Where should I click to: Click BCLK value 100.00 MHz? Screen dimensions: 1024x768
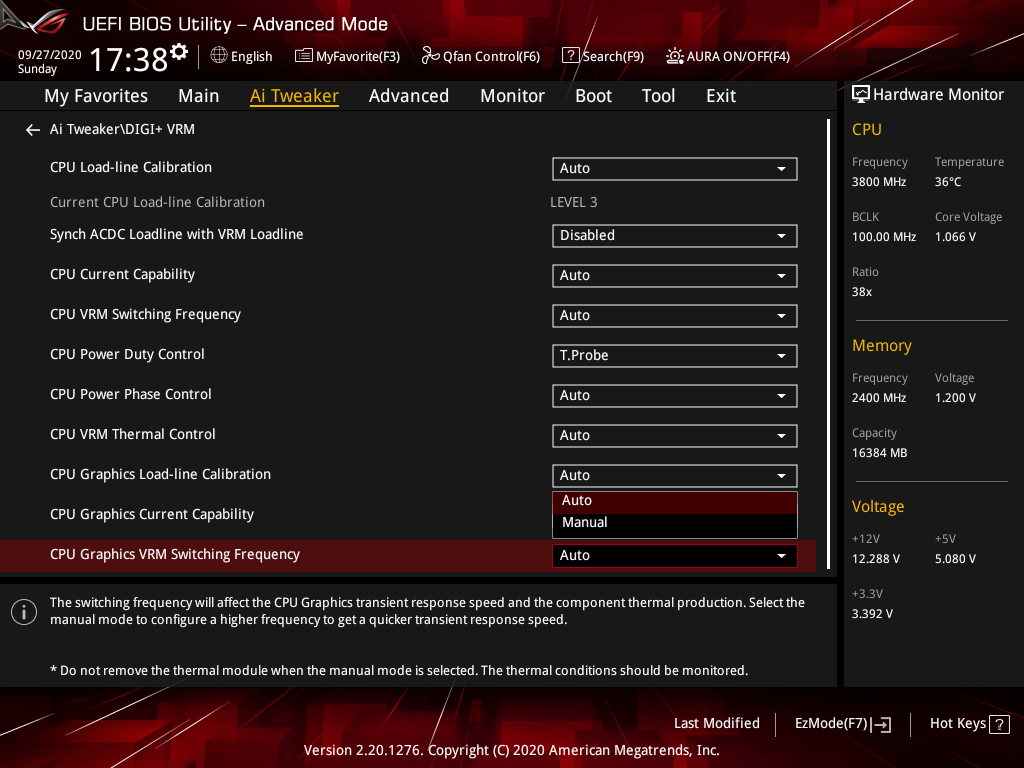(884, 237)
